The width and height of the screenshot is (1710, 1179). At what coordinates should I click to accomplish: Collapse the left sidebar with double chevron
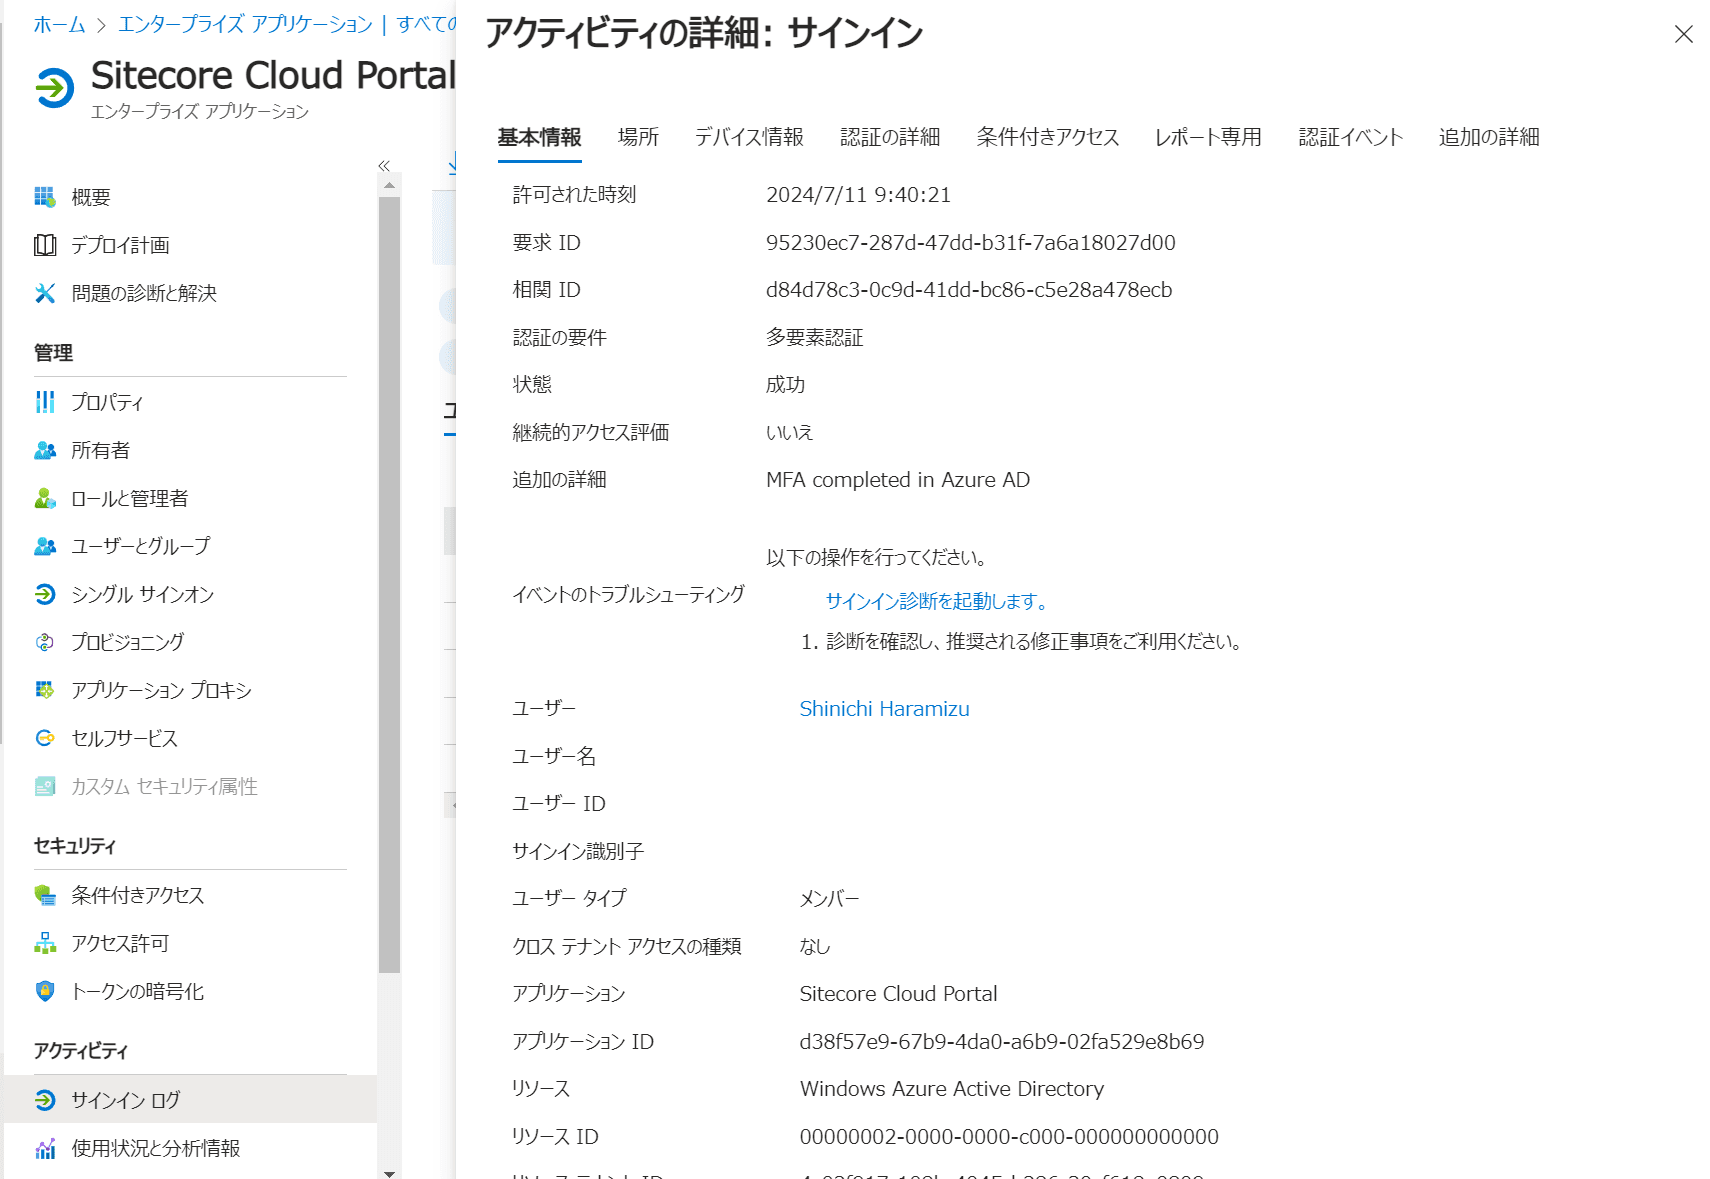pos(384,166)
